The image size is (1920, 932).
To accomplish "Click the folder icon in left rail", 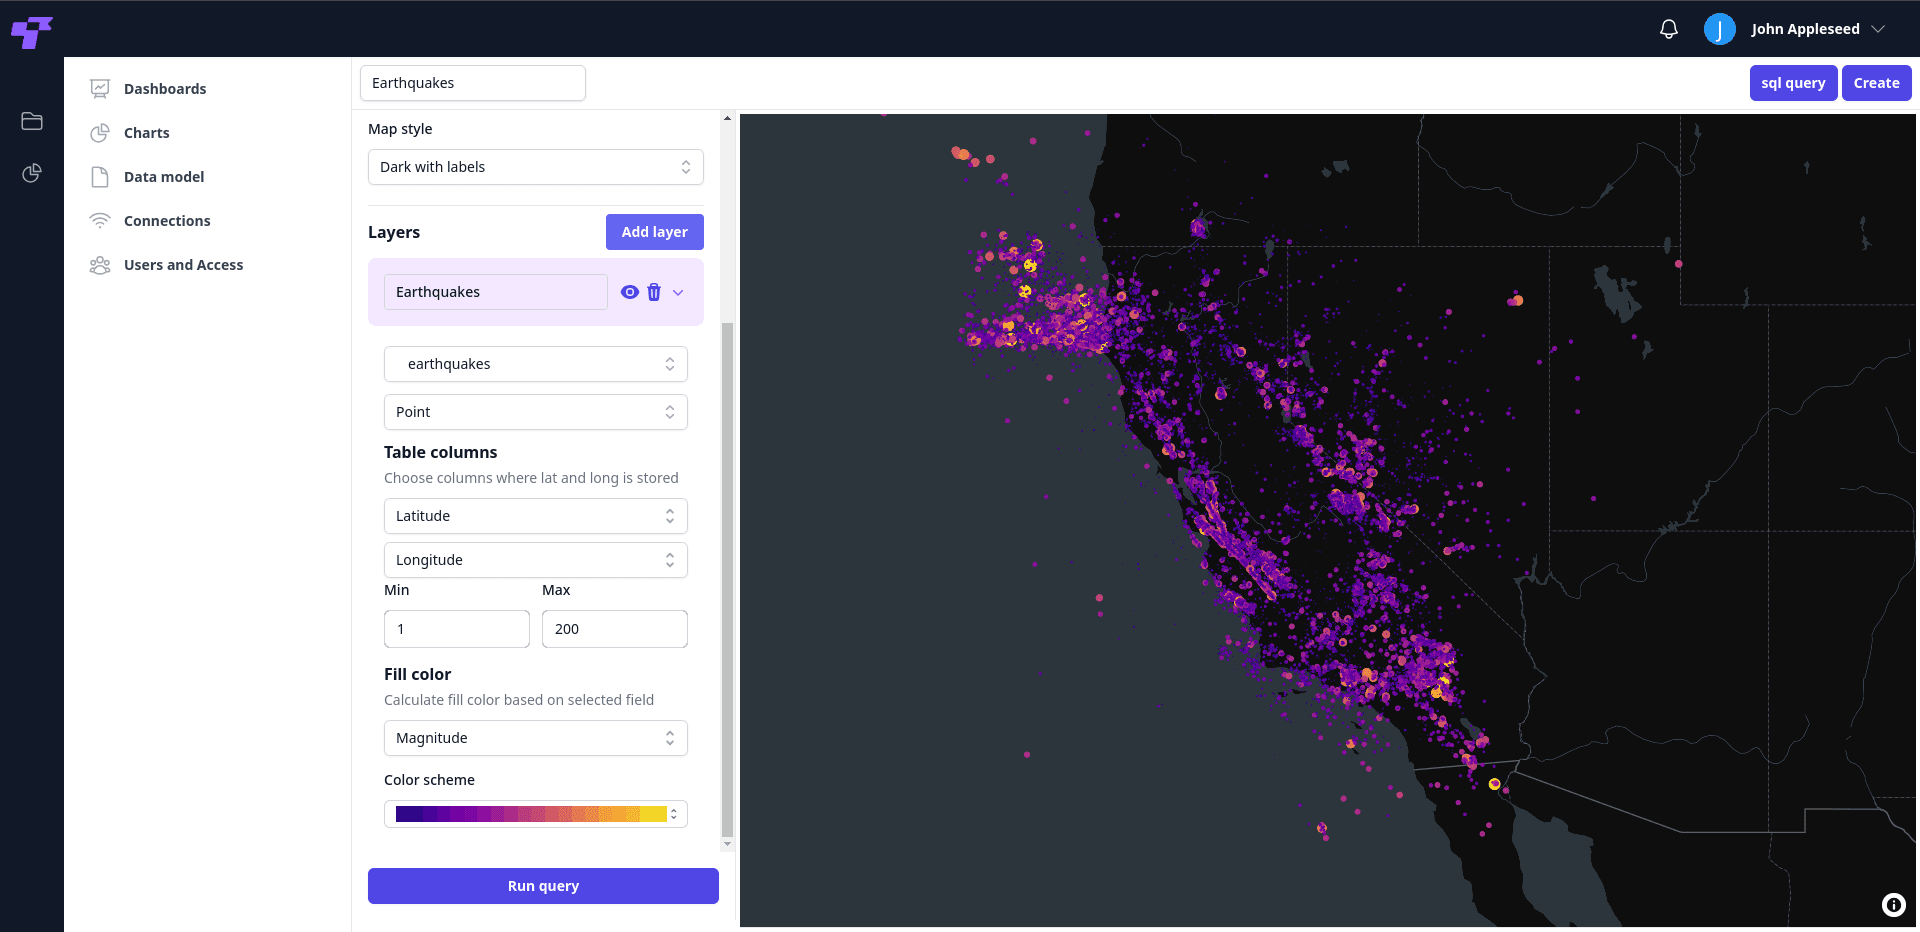I will (32, 121).
